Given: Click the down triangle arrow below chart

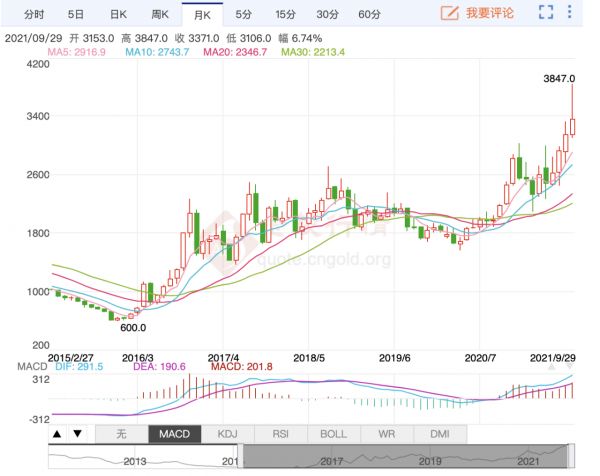Looking at the screenshot, I should [75, 434].
